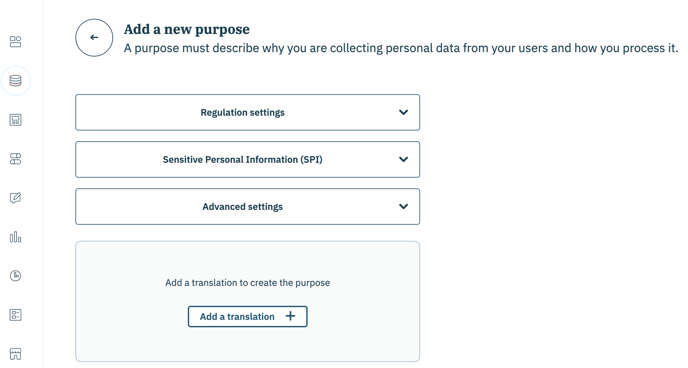Go back using the circled arrow button
Screen dimensions: 688x368
pyautogui.click(x=94, y=38)
